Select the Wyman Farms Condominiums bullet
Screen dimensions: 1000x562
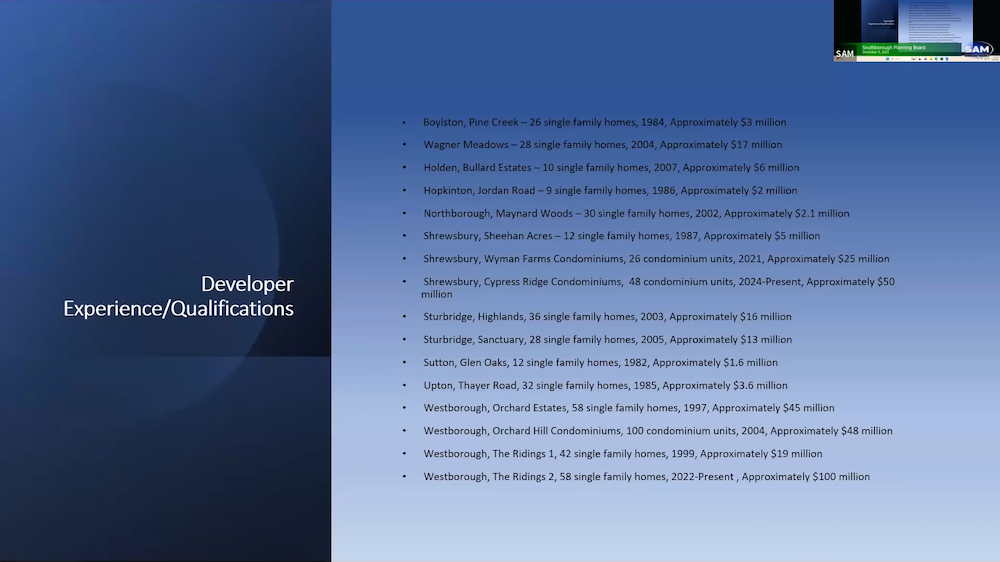click(656, 259)
